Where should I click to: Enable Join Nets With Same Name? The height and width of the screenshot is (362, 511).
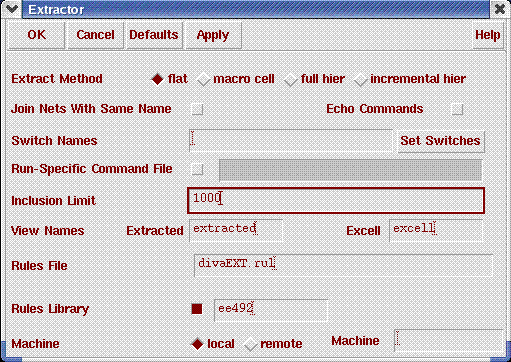point(197,109)
